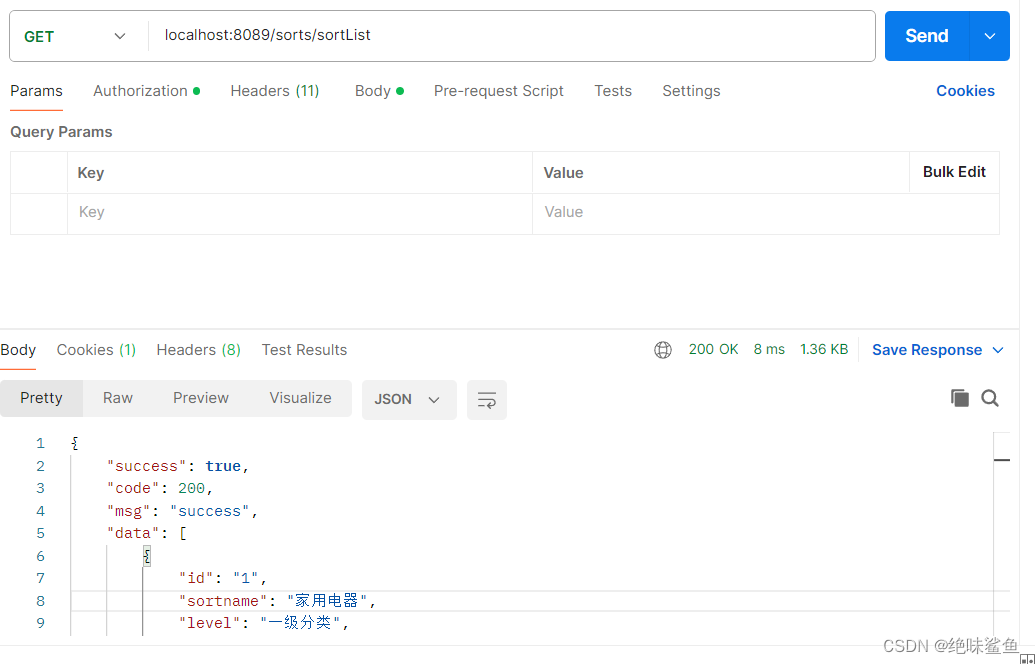Image resolution: width=1035 pixels, height=664 pixels.
Task: Switch to the Headers (11) request tab
Action: (275, 91)
